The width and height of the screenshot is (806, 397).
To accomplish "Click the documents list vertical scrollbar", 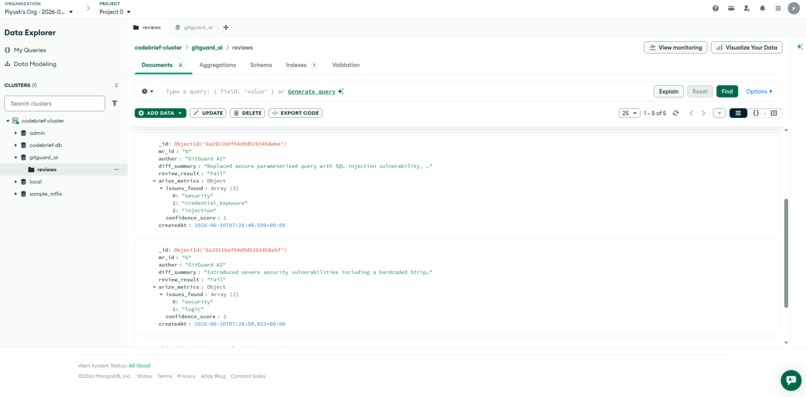I will point(785,253).
